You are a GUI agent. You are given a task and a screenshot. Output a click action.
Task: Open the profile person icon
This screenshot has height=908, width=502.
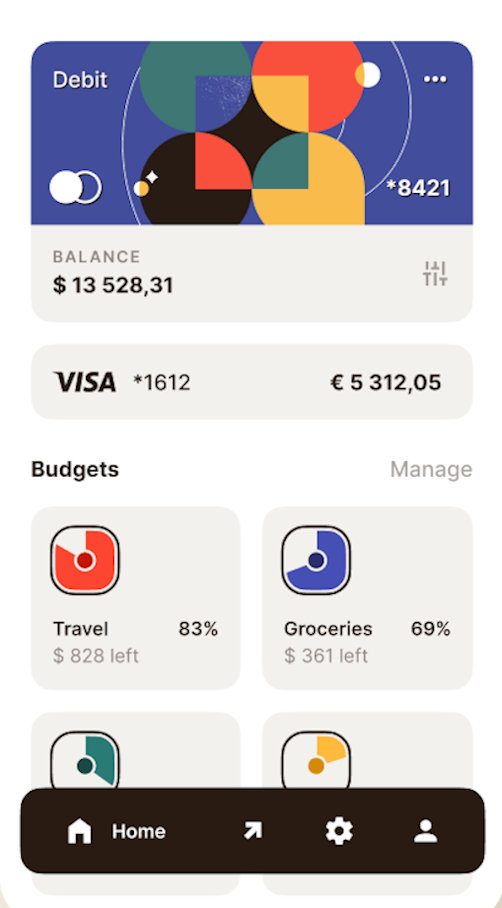point(426,832)
